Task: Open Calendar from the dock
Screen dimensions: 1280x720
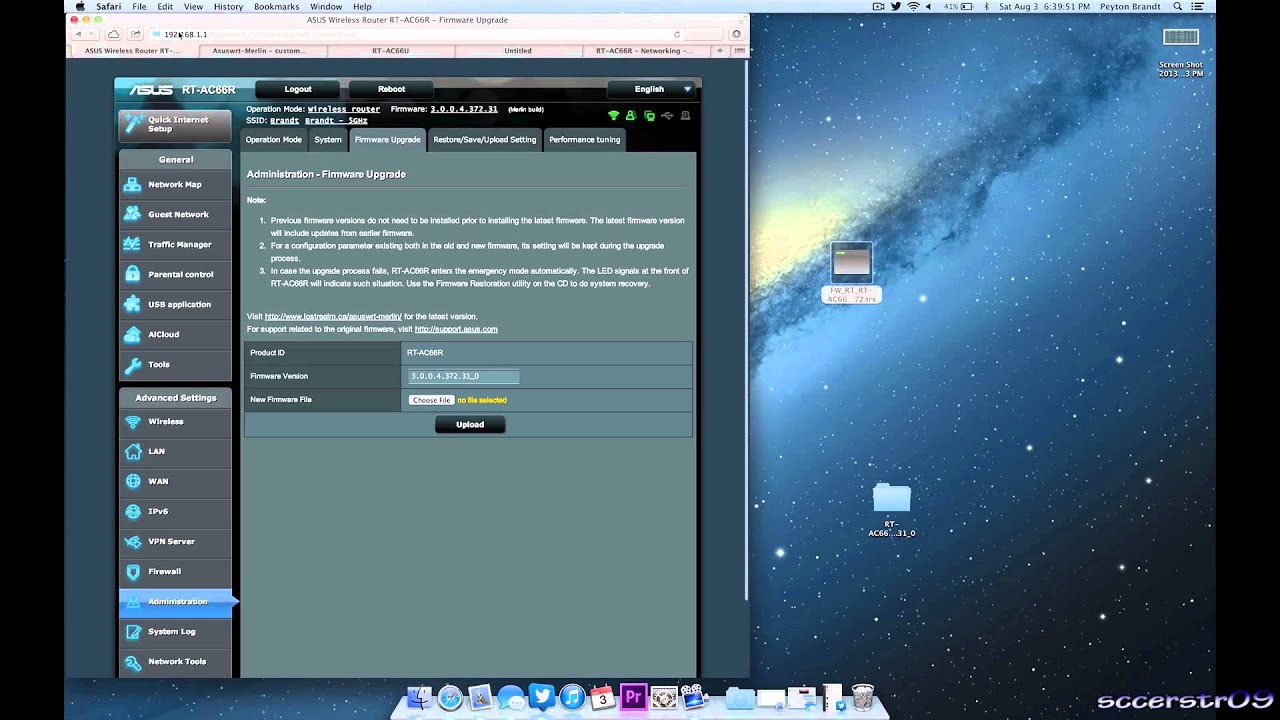Action: coord(602,696)
